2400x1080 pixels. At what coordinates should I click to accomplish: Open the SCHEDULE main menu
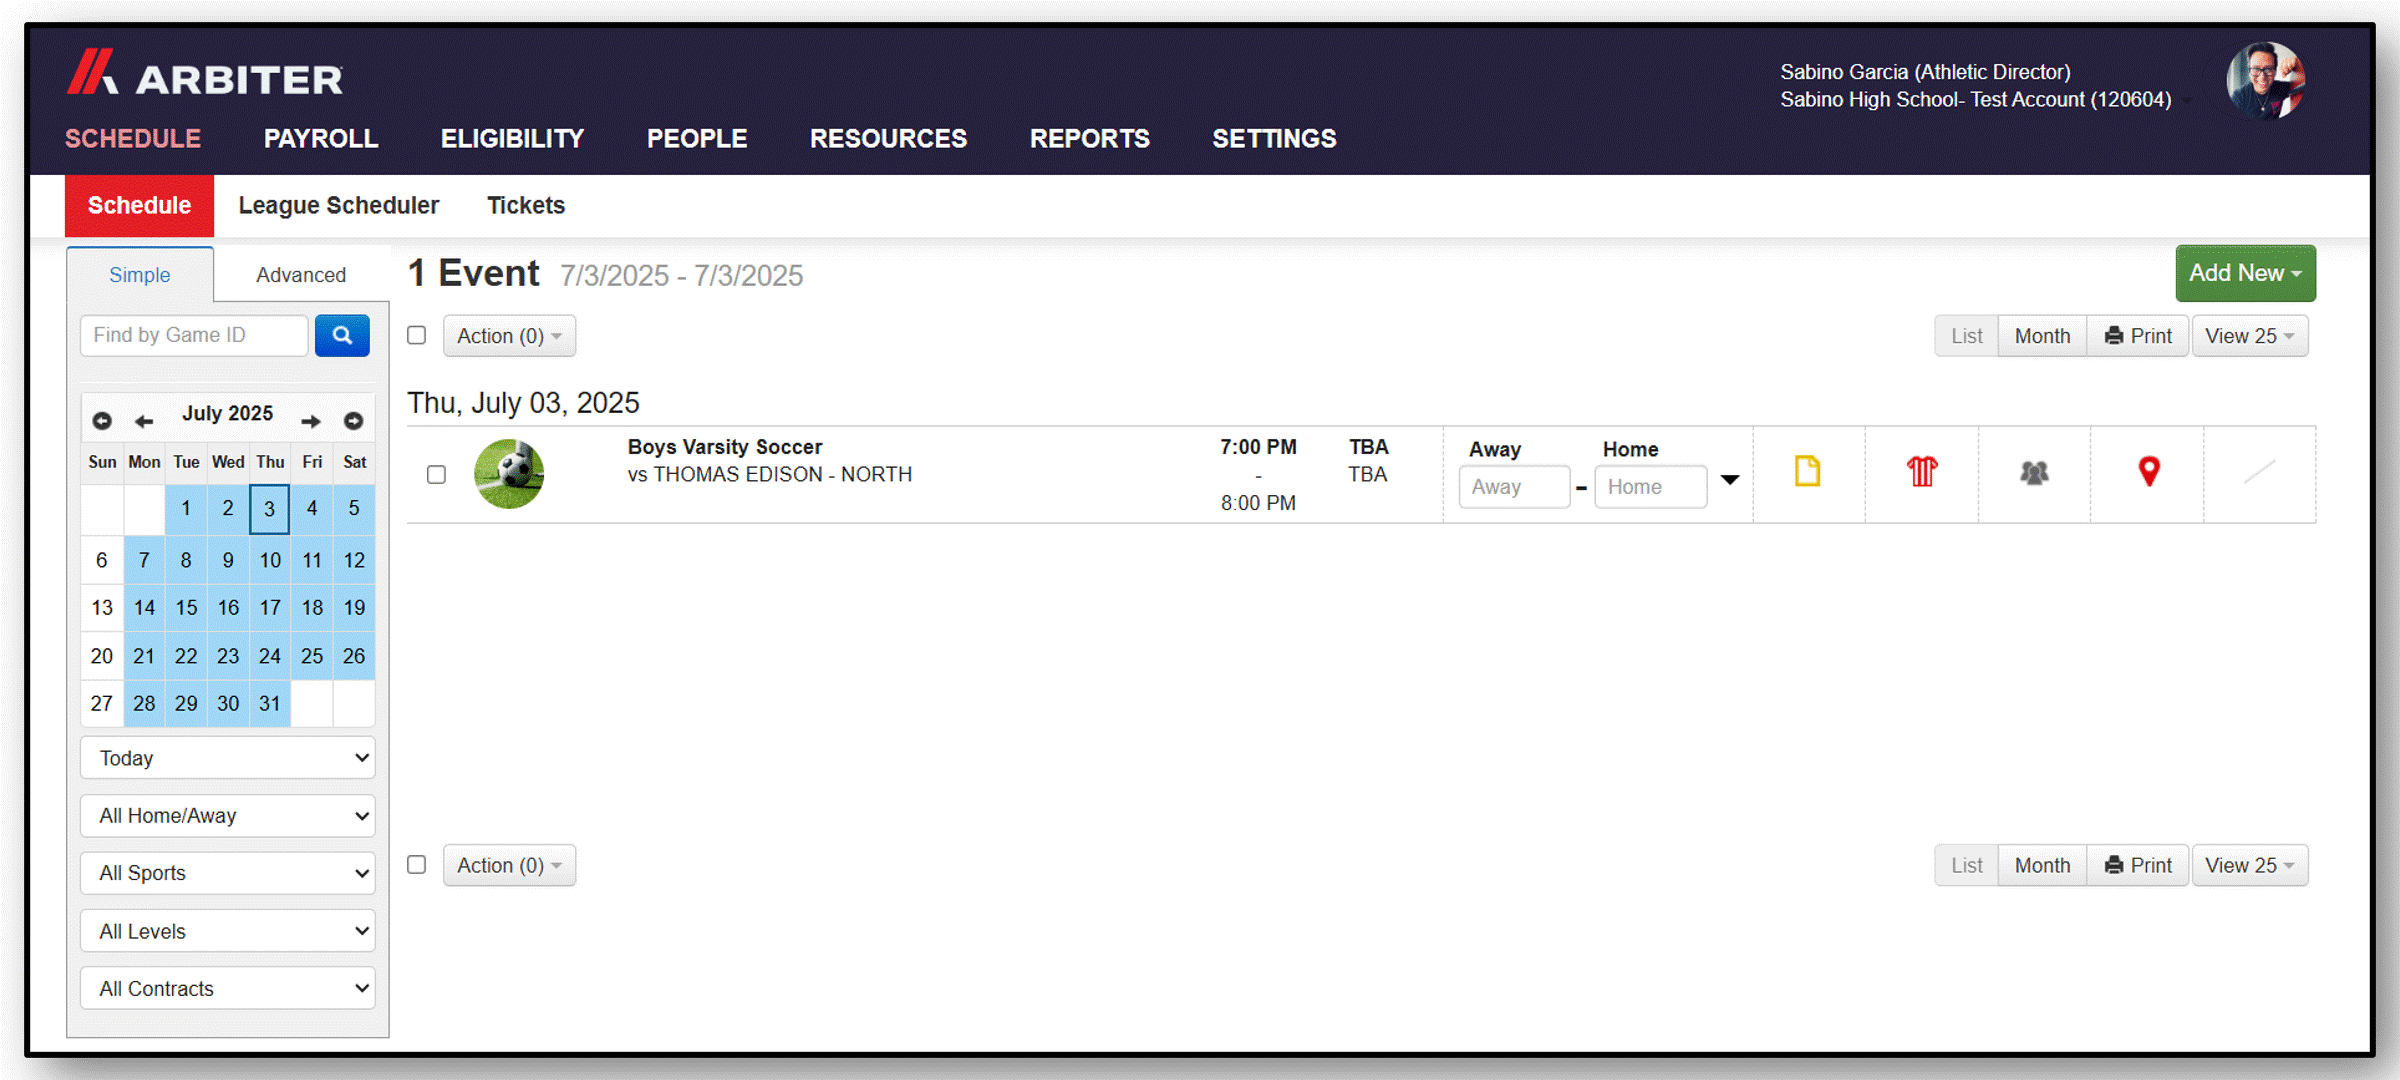pyautogui.click(x=133, y=138)
